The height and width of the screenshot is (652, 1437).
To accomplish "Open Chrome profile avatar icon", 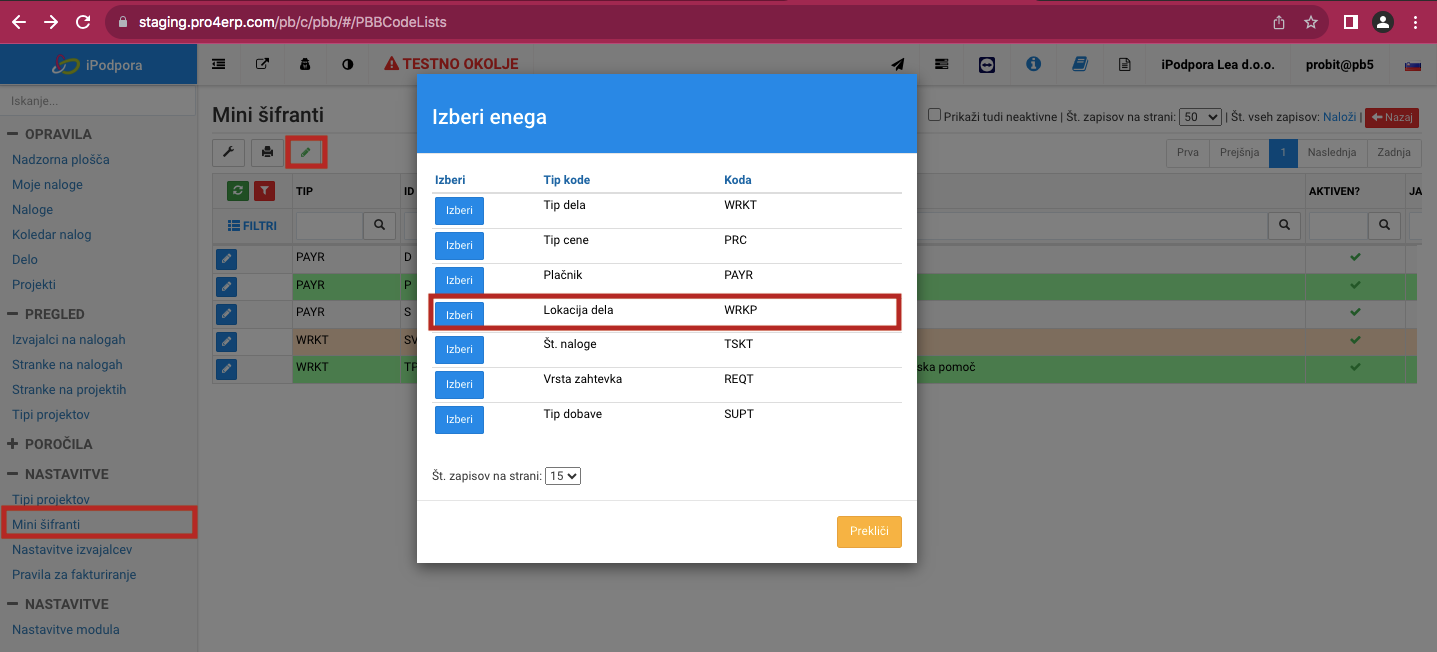I will 1382,21.
